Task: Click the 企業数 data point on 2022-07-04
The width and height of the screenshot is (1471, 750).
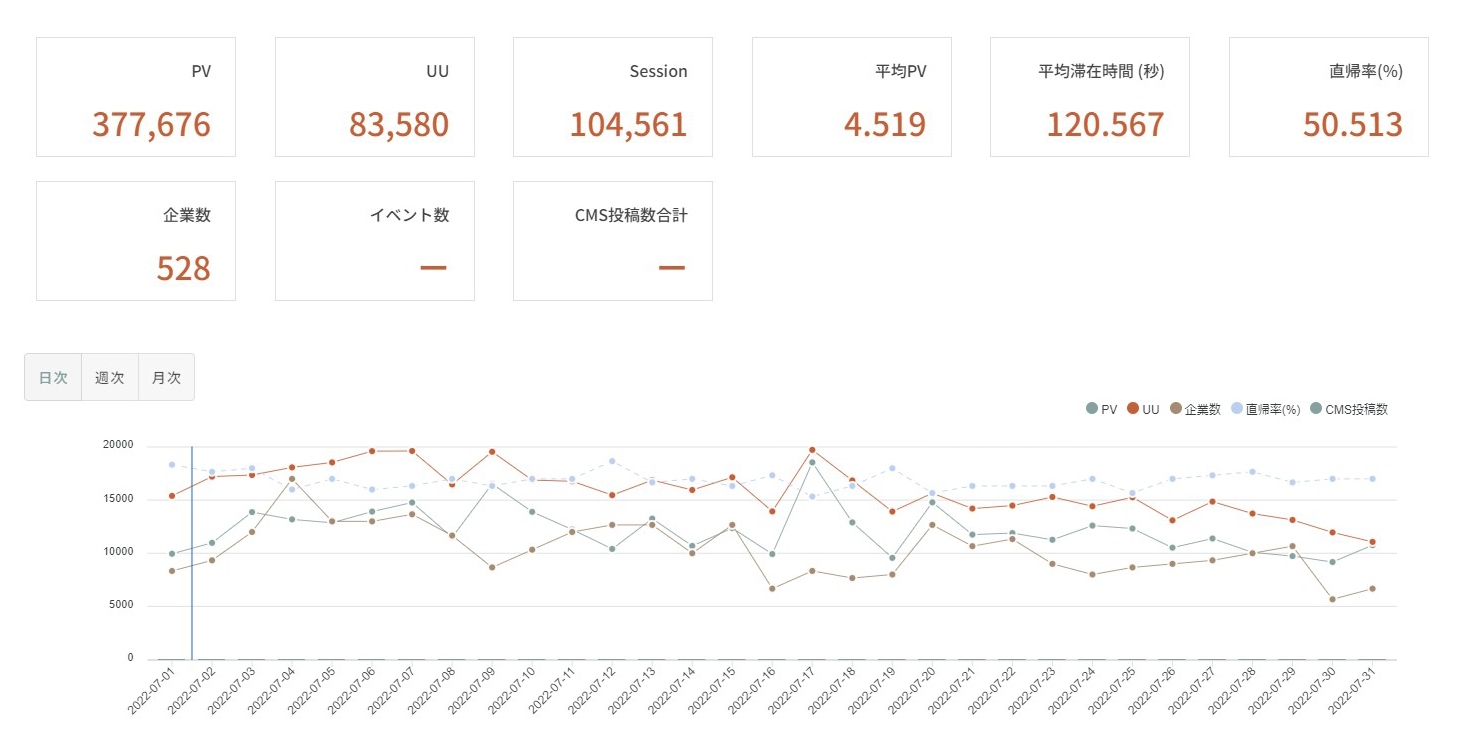Action: pyautogui.click(x=292, y=479)
